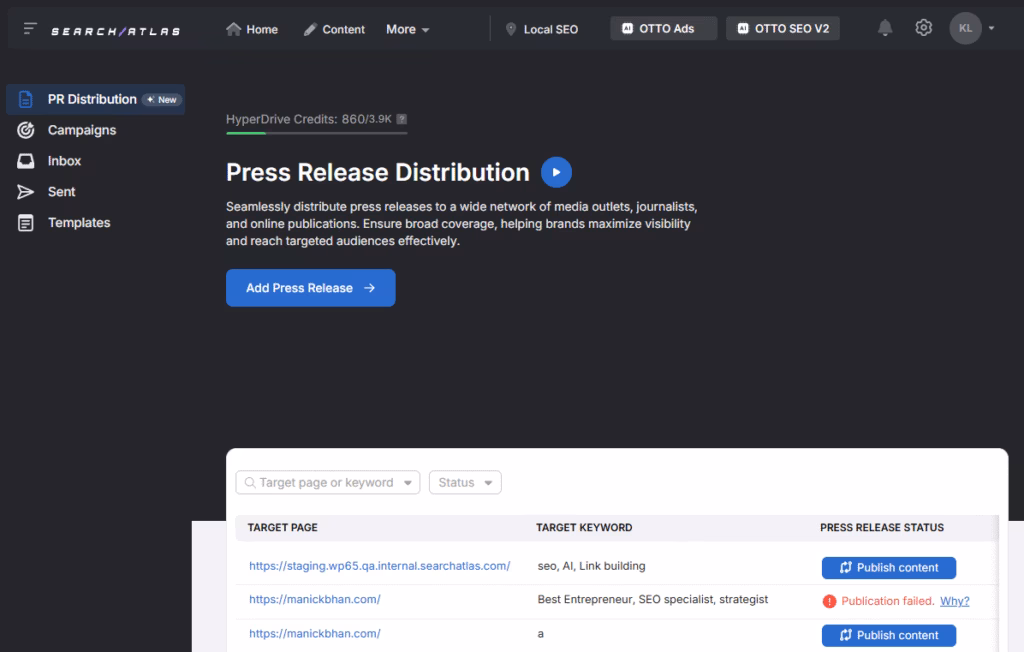
Task: Collapse the sidebar with the hamburger icon
Action: [29, 27]
